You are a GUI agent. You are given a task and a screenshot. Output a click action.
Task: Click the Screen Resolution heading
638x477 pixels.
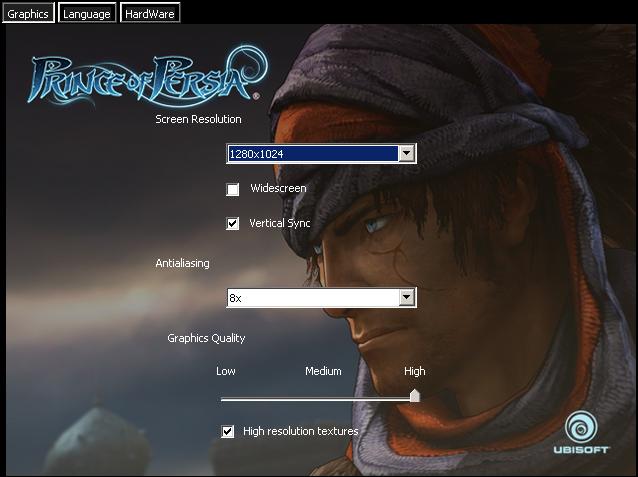pos(198,119)
